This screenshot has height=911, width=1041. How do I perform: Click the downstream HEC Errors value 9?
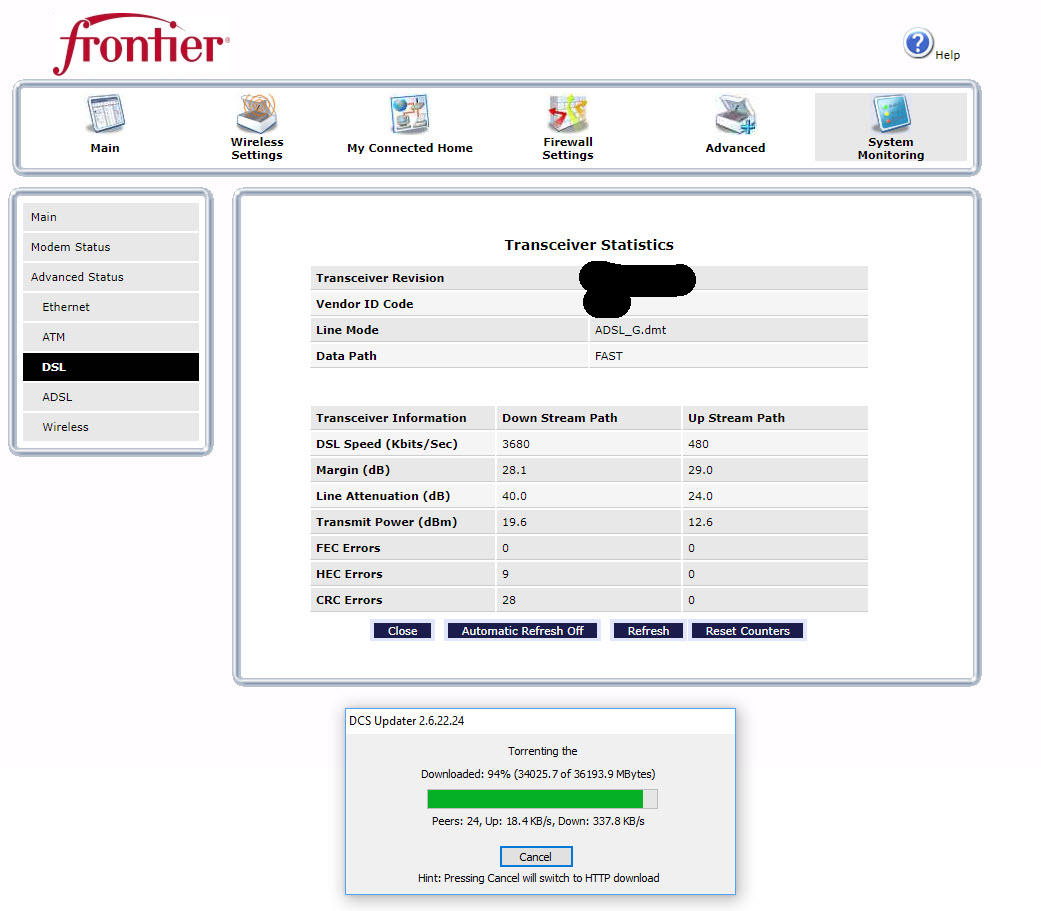[506, 574]
